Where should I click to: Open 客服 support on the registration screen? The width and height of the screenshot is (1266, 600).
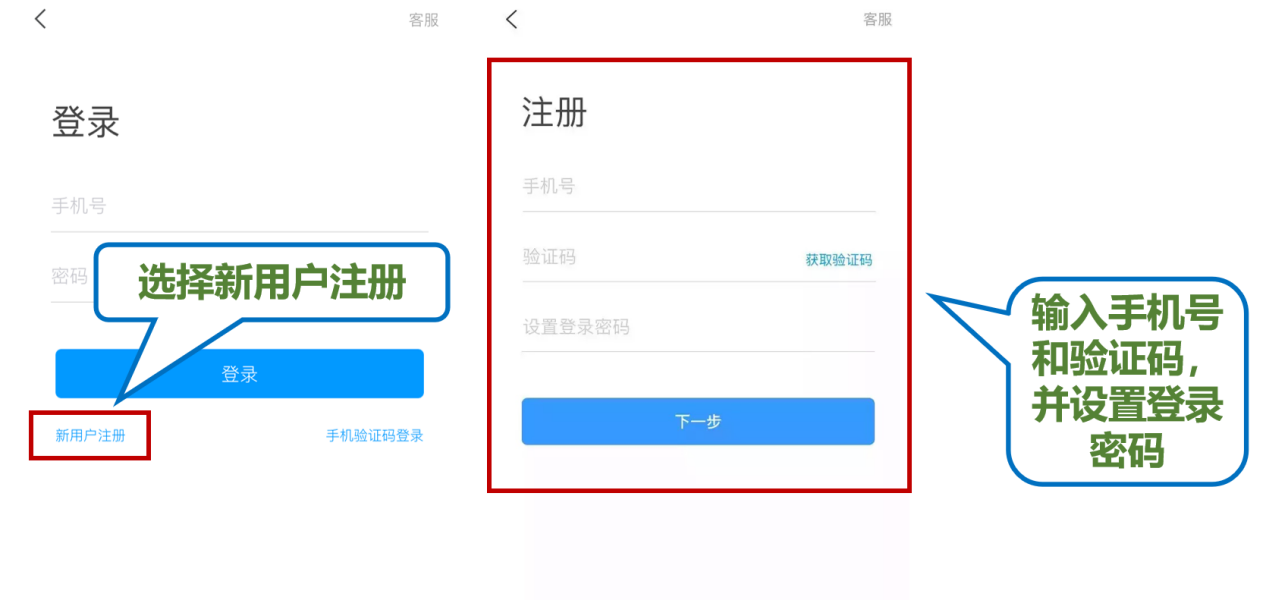[878, 19]
